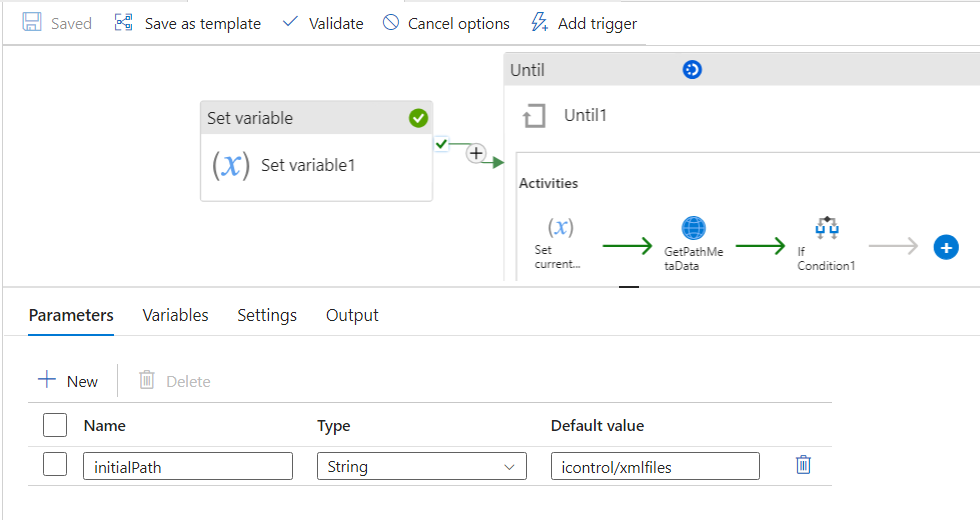Check the initialPath row checkbox
Viewport: 980px width, 520px height.
click(55, 465)
